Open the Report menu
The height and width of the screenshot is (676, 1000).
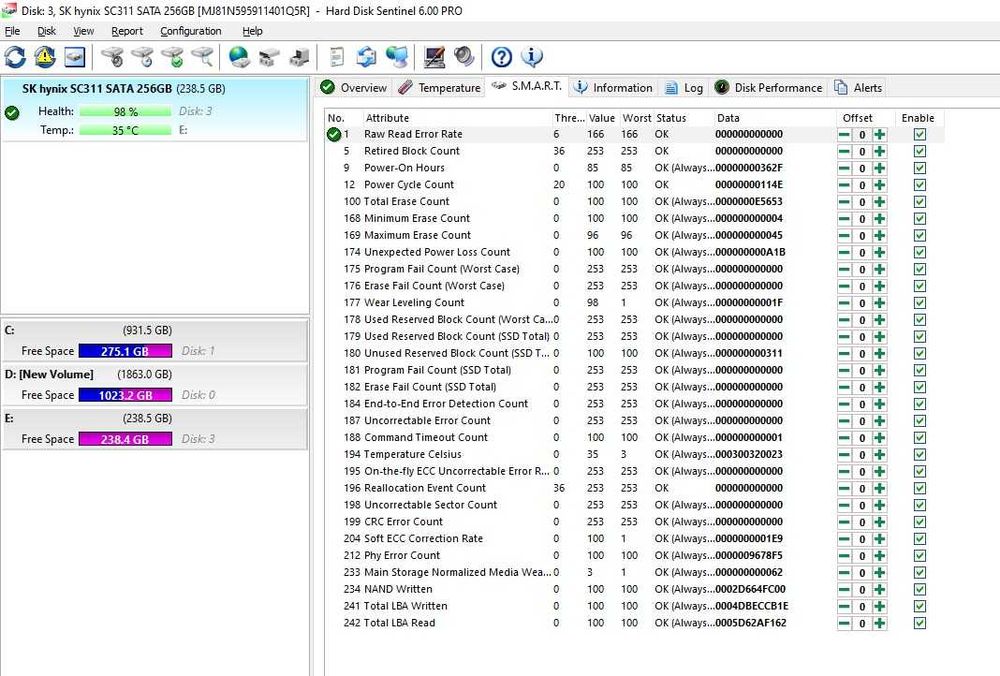127,31
